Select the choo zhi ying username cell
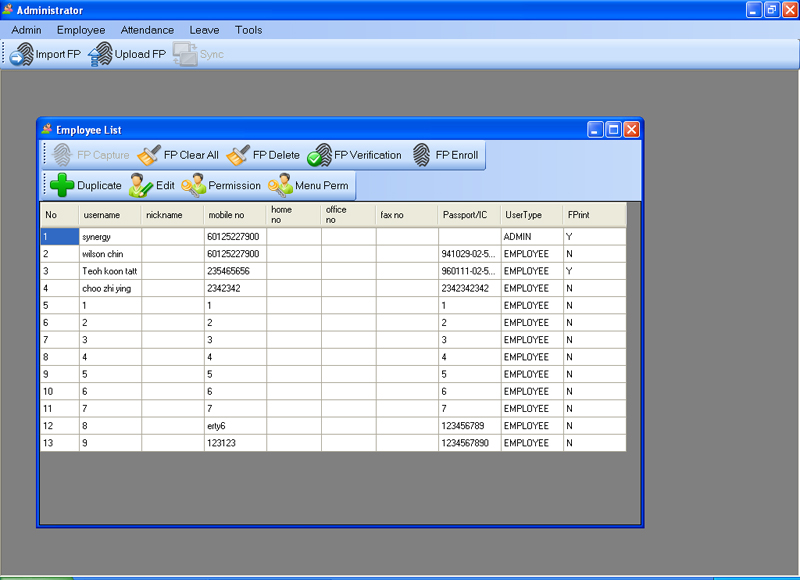 110,288
